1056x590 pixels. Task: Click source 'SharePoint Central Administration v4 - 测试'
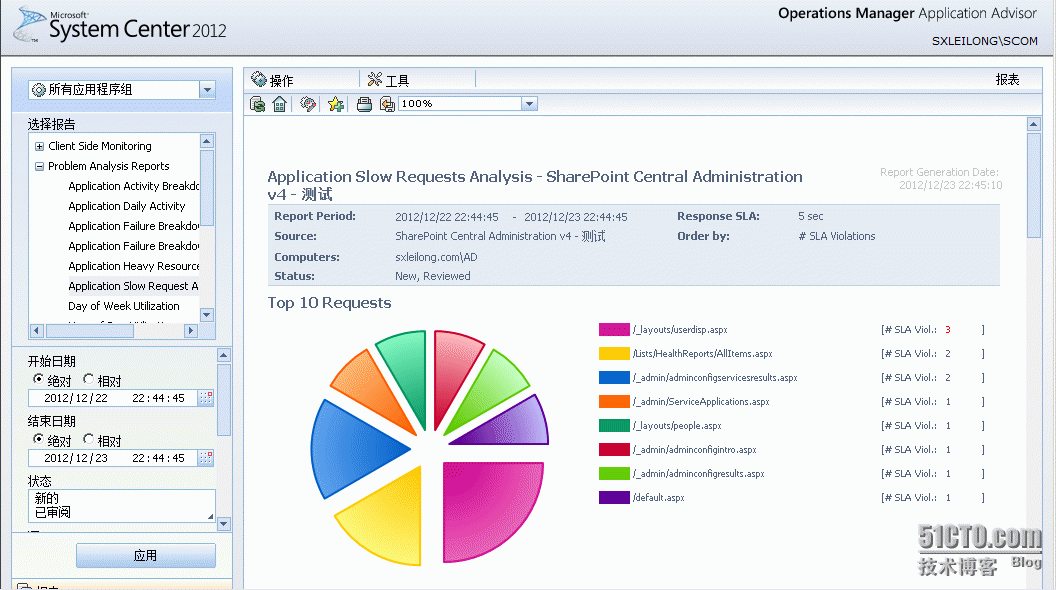(500, 236)
